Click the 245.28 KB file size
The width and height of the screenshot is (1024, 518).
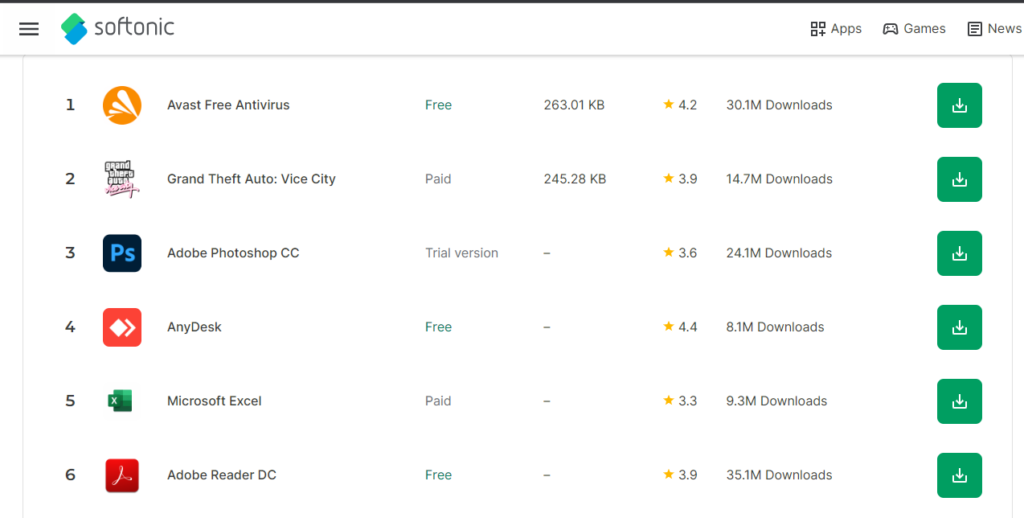tap(575, 179)
